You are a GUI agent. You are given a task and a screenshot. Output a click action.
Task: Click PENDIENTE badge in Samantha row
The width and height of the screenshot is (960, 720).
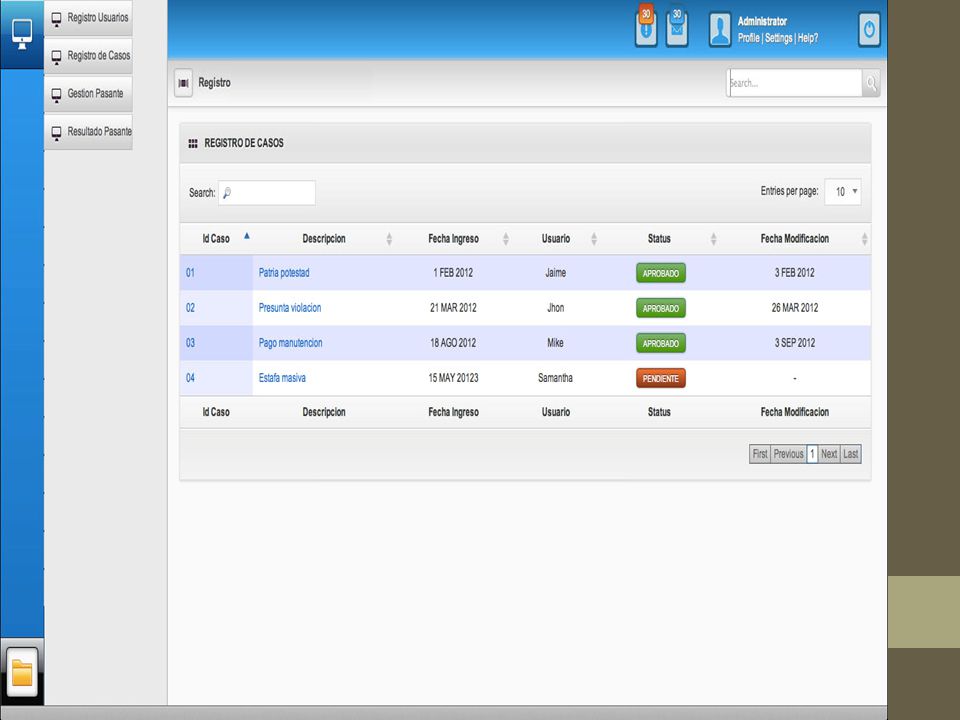pyautogui.click(x=661, y=378)
